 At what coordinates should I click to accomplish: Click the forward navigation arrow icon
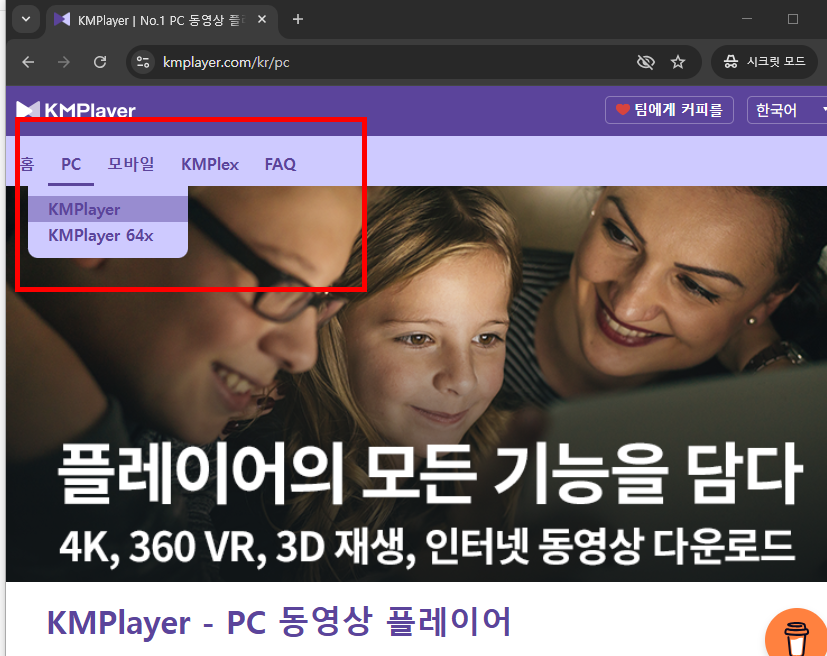(x=62, y=61)
